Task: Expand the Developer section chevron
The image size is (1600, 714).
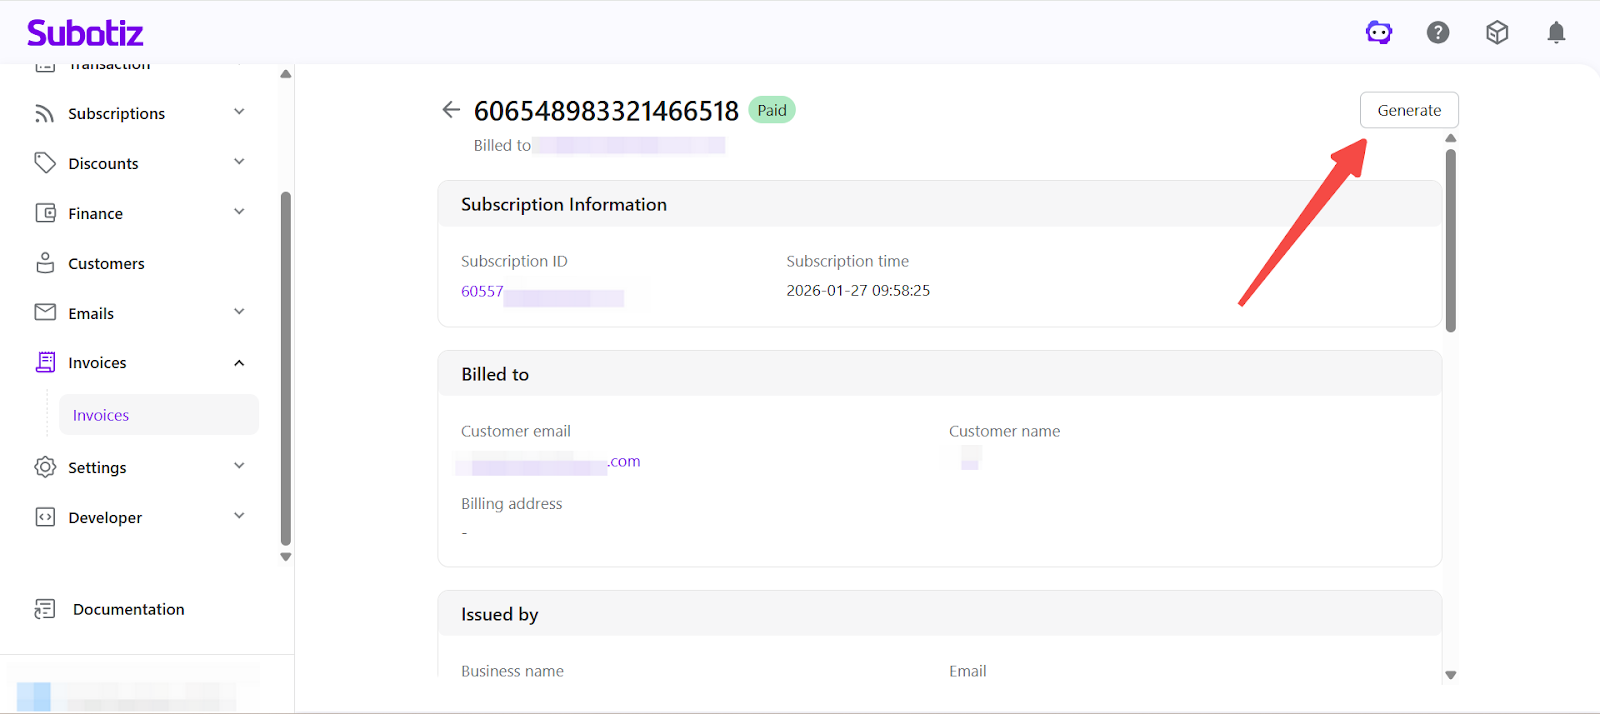Action: coord(239,516)
